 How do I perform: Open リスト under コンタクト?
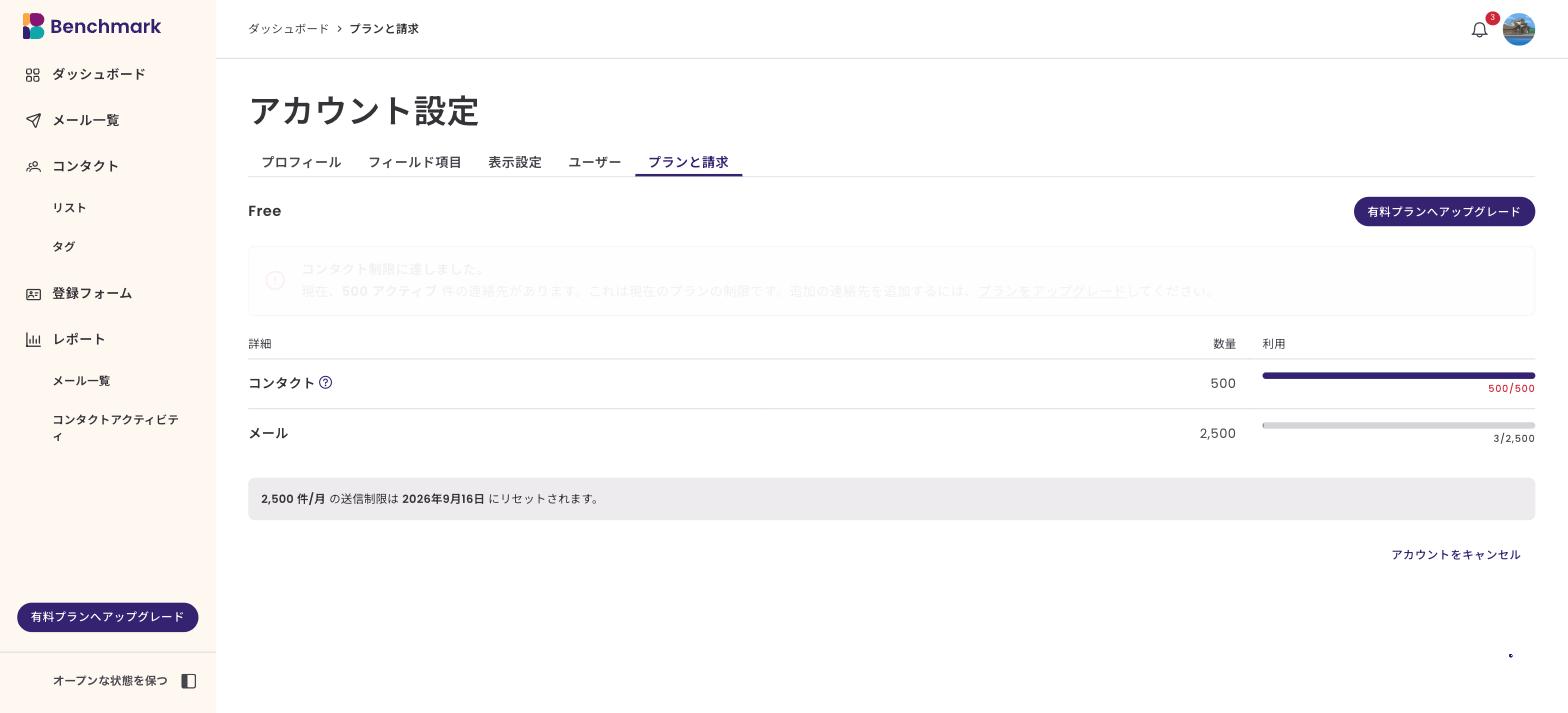pos(70,208)
